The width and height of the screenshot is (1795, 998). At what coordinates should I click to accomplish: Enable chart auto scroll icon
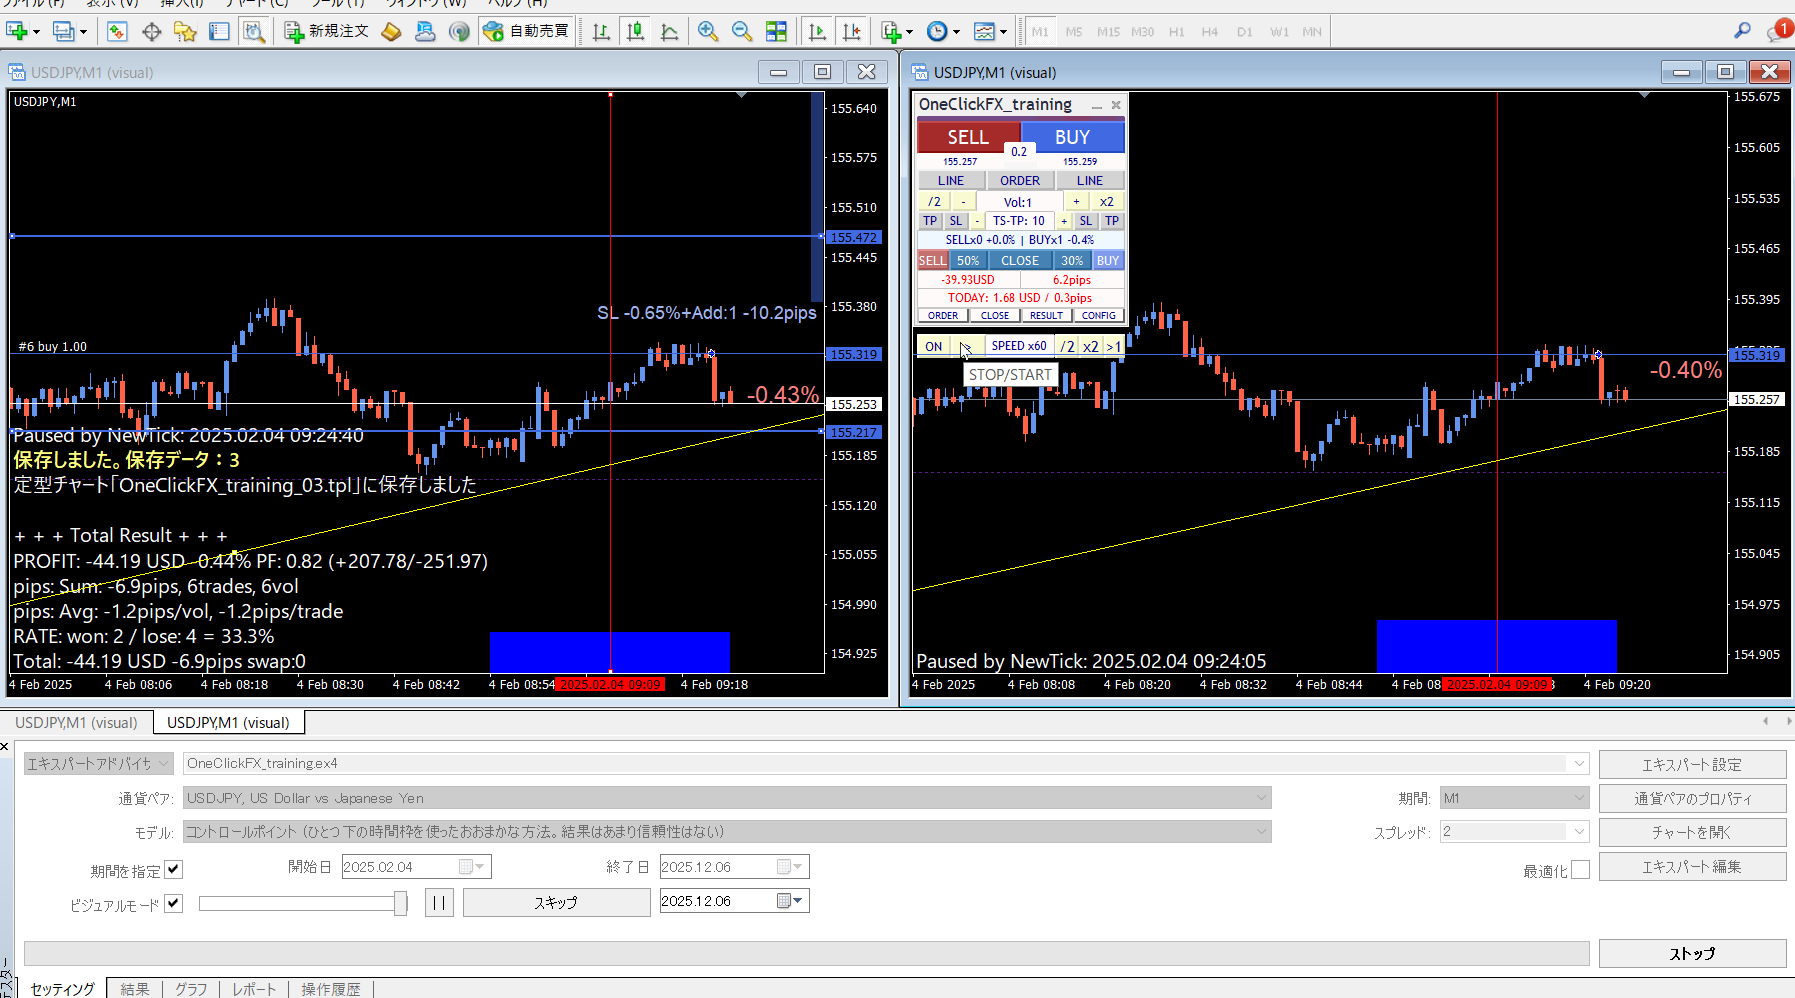coord(817,32)
